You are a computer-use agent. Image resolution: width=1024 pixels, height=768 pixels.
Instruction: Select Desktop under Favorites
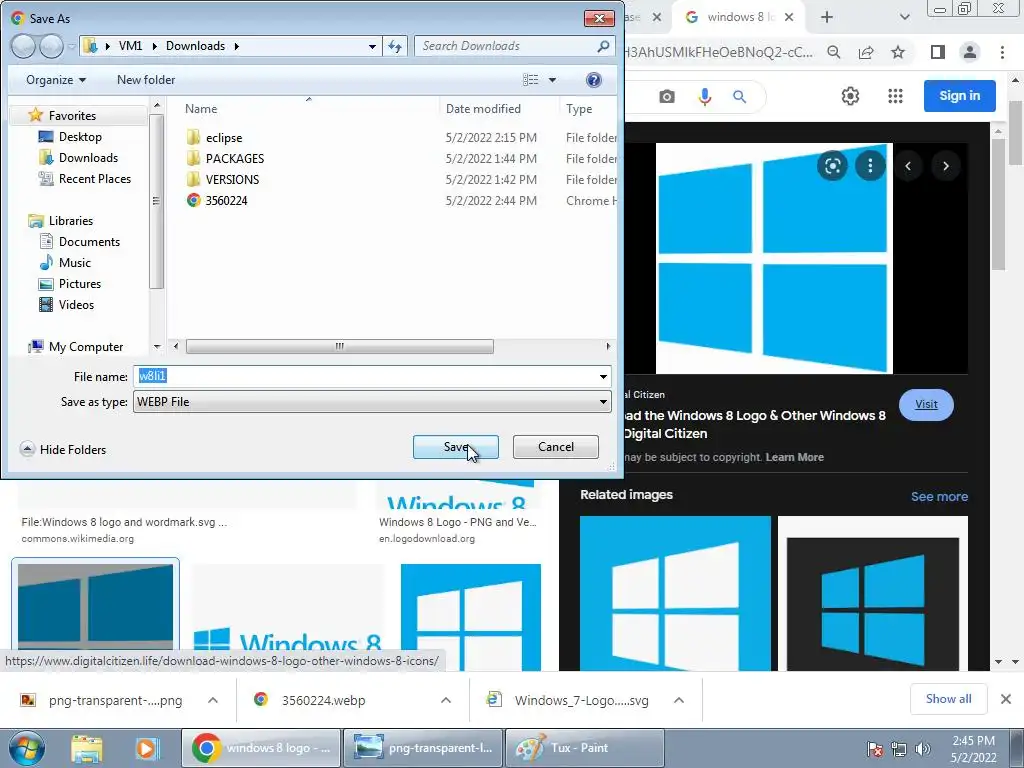(x=80, y=136)
